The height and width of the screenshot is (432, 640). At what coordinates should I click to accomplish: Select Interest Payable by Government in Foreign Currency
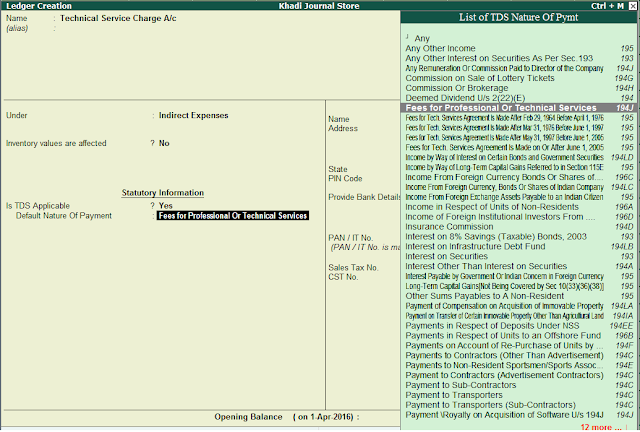pos(519,276)
